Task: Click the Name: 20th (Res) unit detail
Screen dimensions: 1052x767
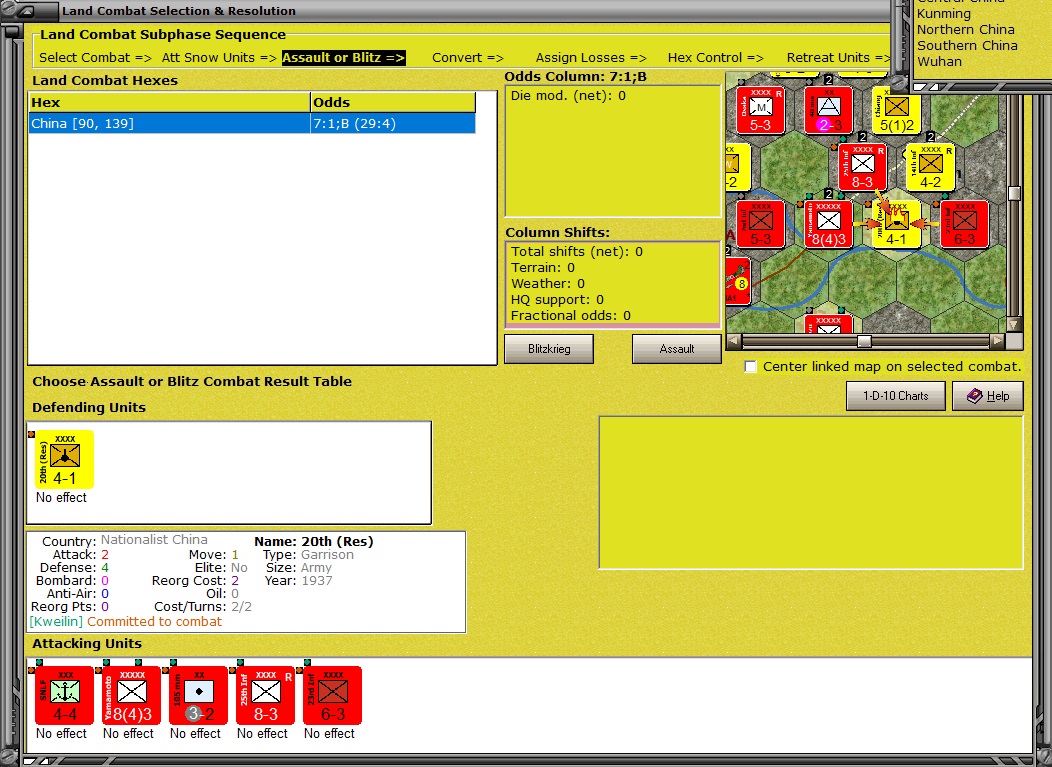Action: pos(313,542)
